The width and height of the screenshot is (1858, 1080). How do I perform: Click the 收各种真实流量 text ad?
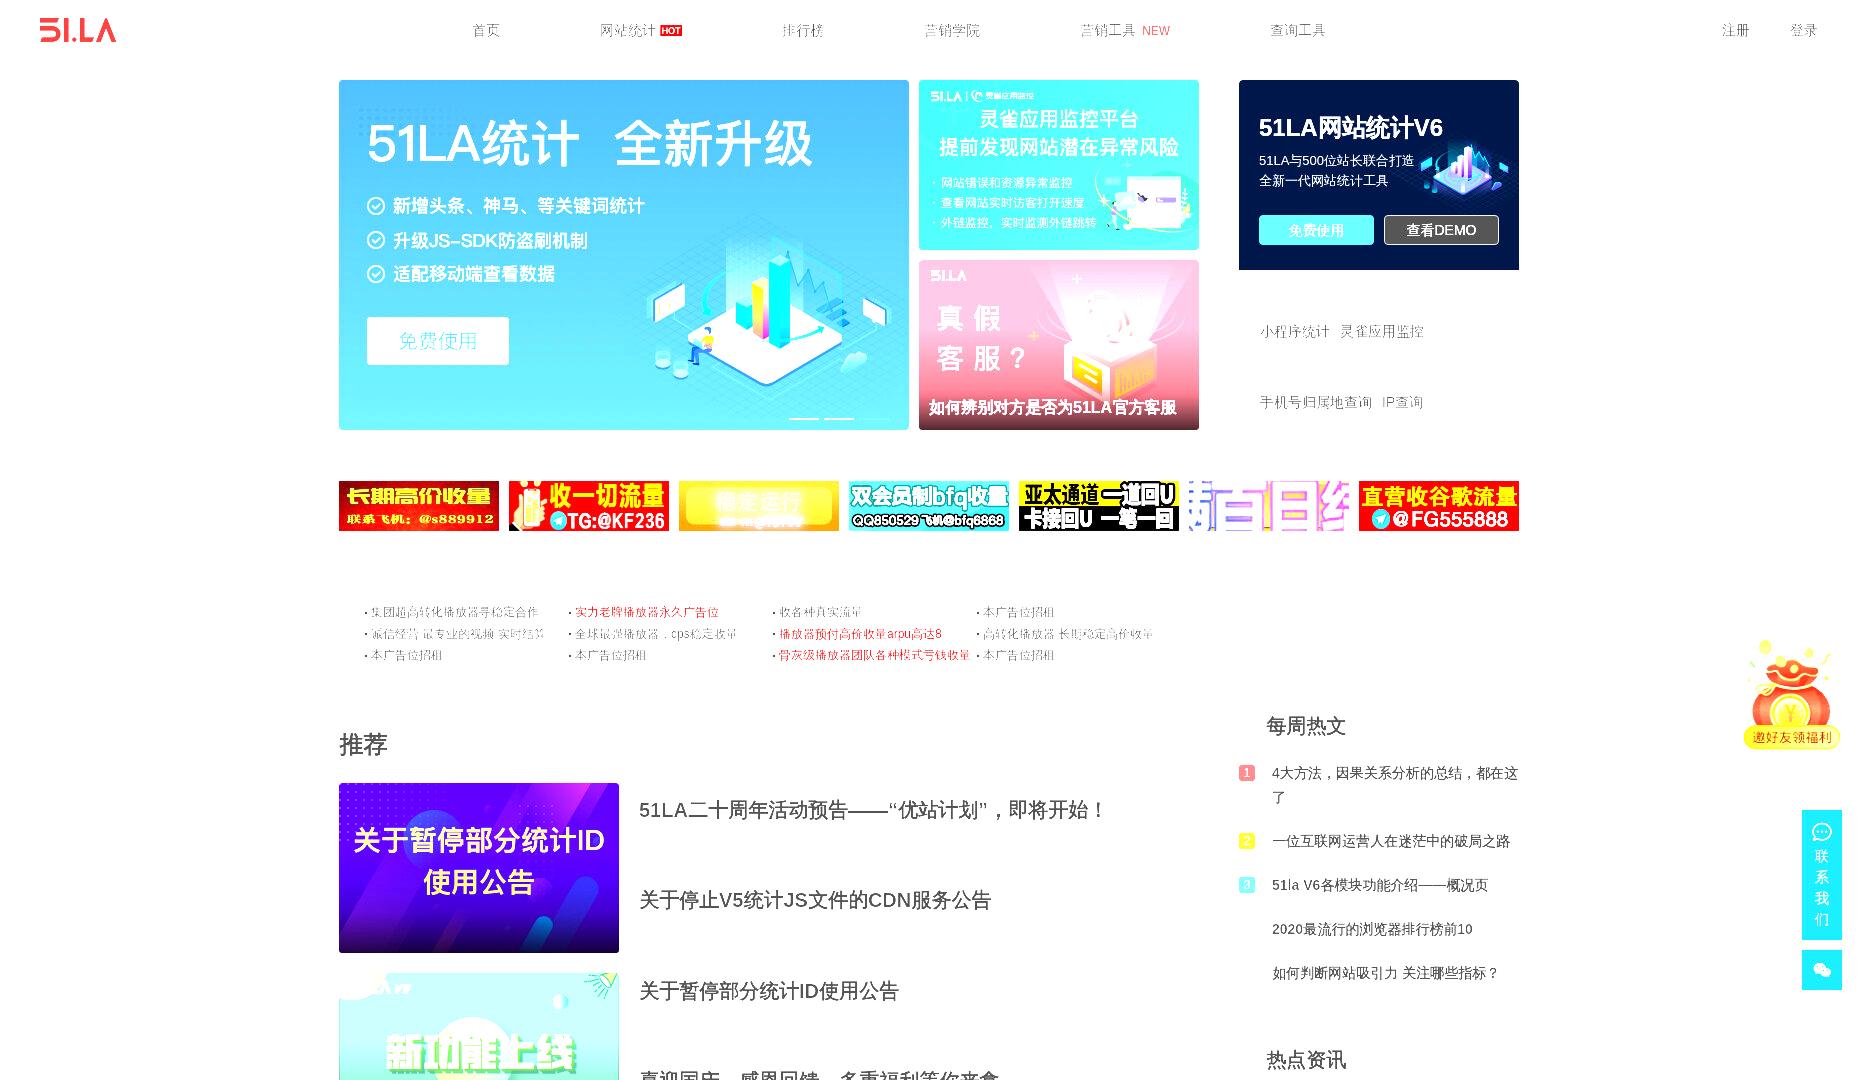pos(820,612)
